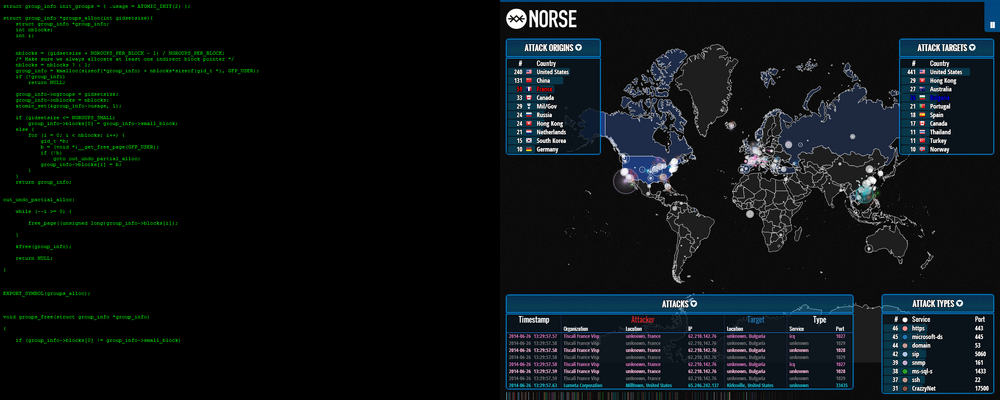
Task: Click the sip service color dot
Action: tap(905, 353)
